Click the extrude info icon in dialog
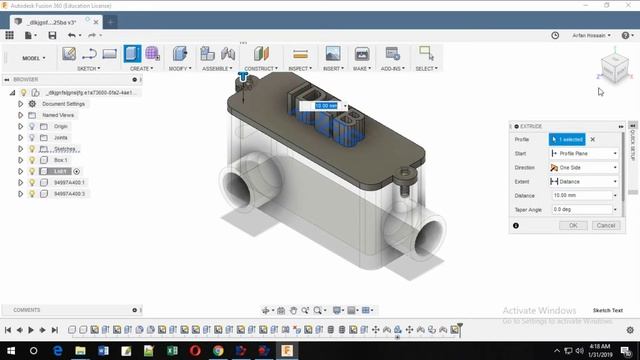This screenshot has height=360, width=640. pyautogui.click(x=516, y=225)
